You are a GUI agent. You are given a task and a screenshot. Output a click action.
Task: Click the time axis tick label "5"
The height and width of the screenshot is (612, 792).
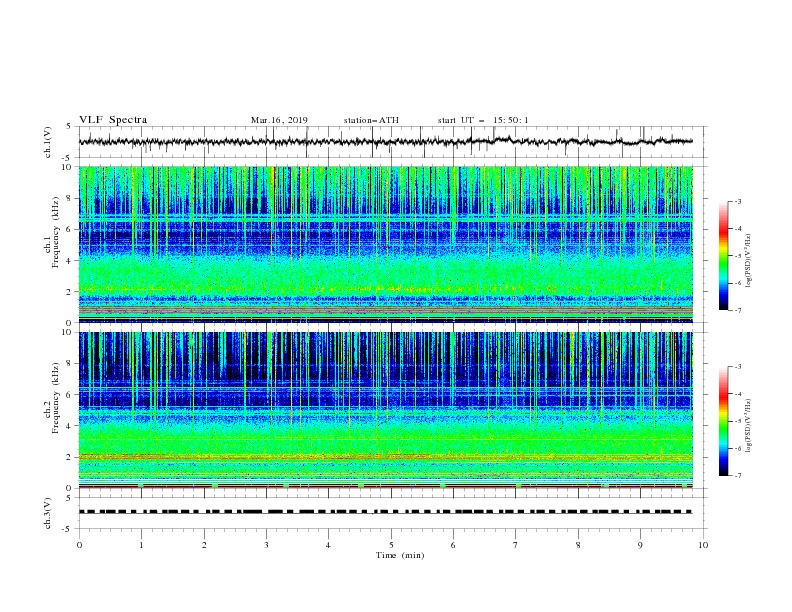pyautogui.click(x=391, y=545)
